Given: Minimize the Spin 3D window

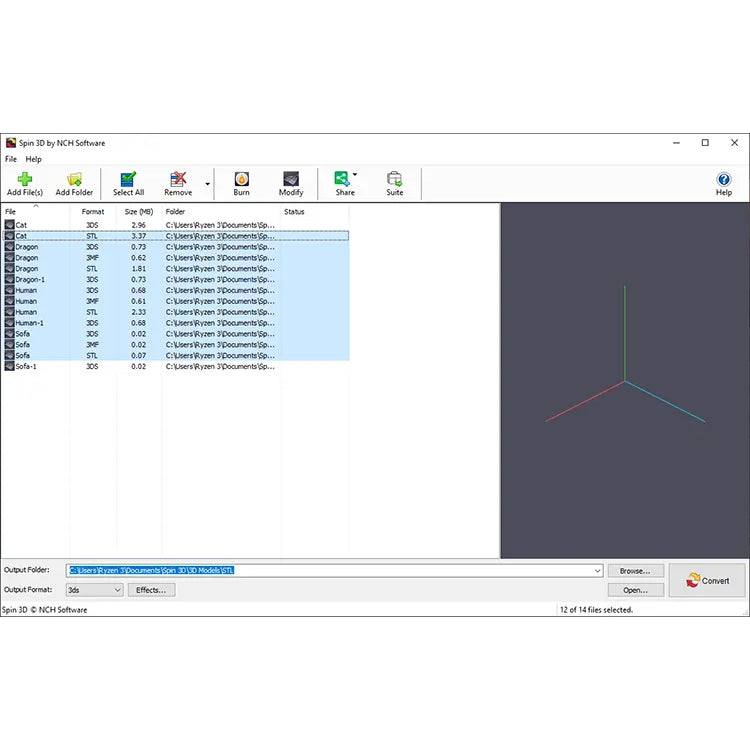Looking at the screenshot, I should click(x=676, y=143).
